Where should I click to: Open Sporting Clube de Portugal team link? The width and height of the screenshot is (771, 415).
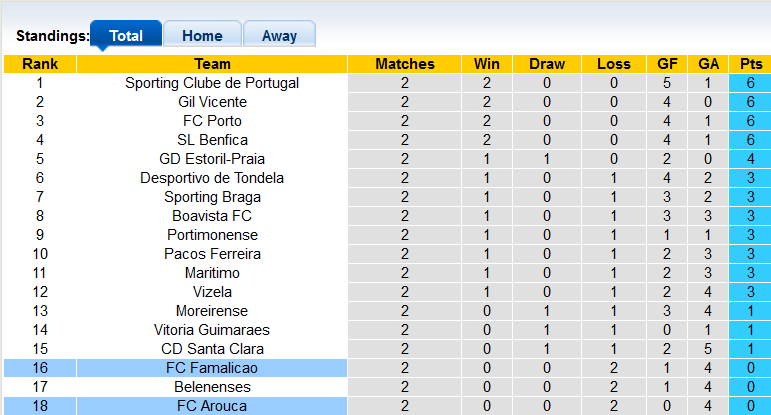point(212,83)
